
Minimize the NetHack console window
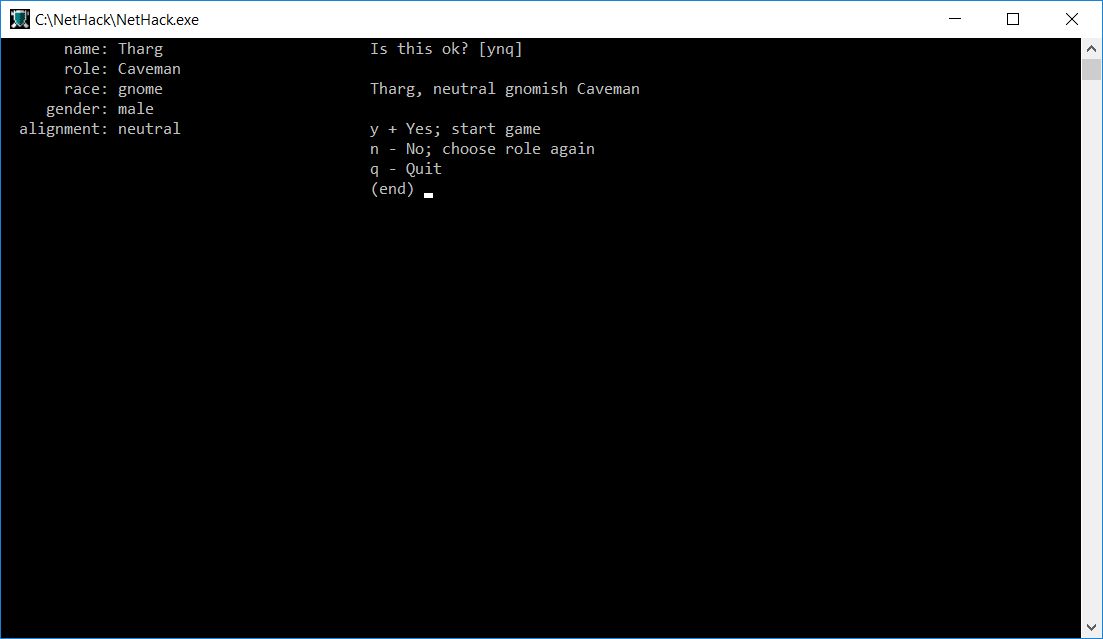click(955, 19)
